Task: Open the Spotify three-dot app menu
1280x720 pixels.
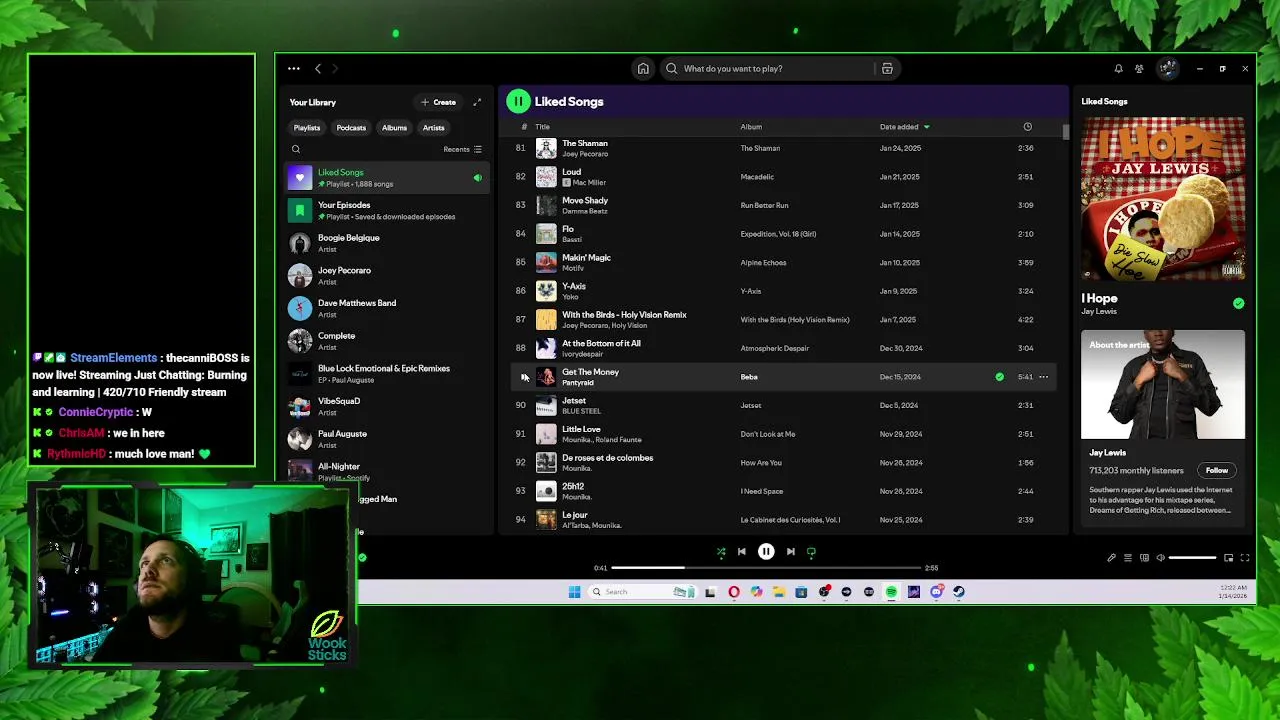Action: 294,69
